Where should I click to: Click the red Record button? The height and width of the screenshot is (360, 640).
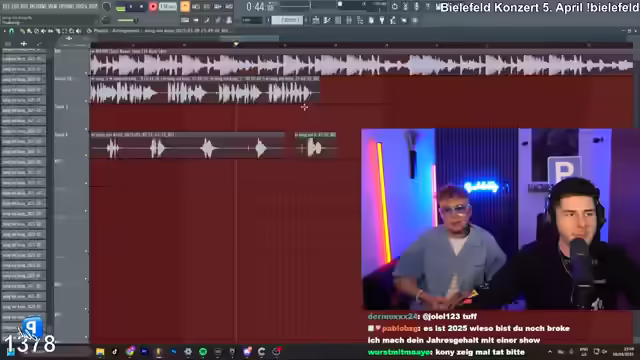point(153,7)
